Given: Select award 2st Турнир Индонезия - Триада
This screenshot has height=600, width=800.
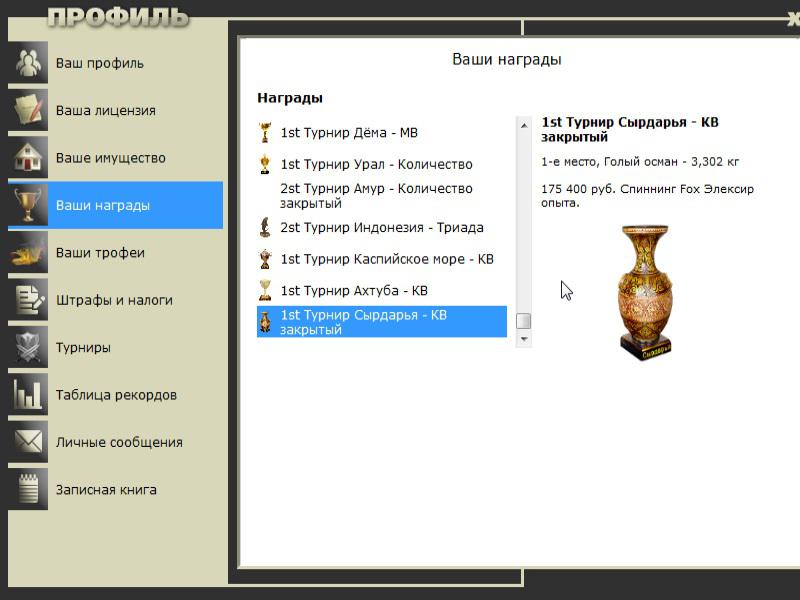Looking at the screenshot, I should pyautogui.click(x=382, y=228).
